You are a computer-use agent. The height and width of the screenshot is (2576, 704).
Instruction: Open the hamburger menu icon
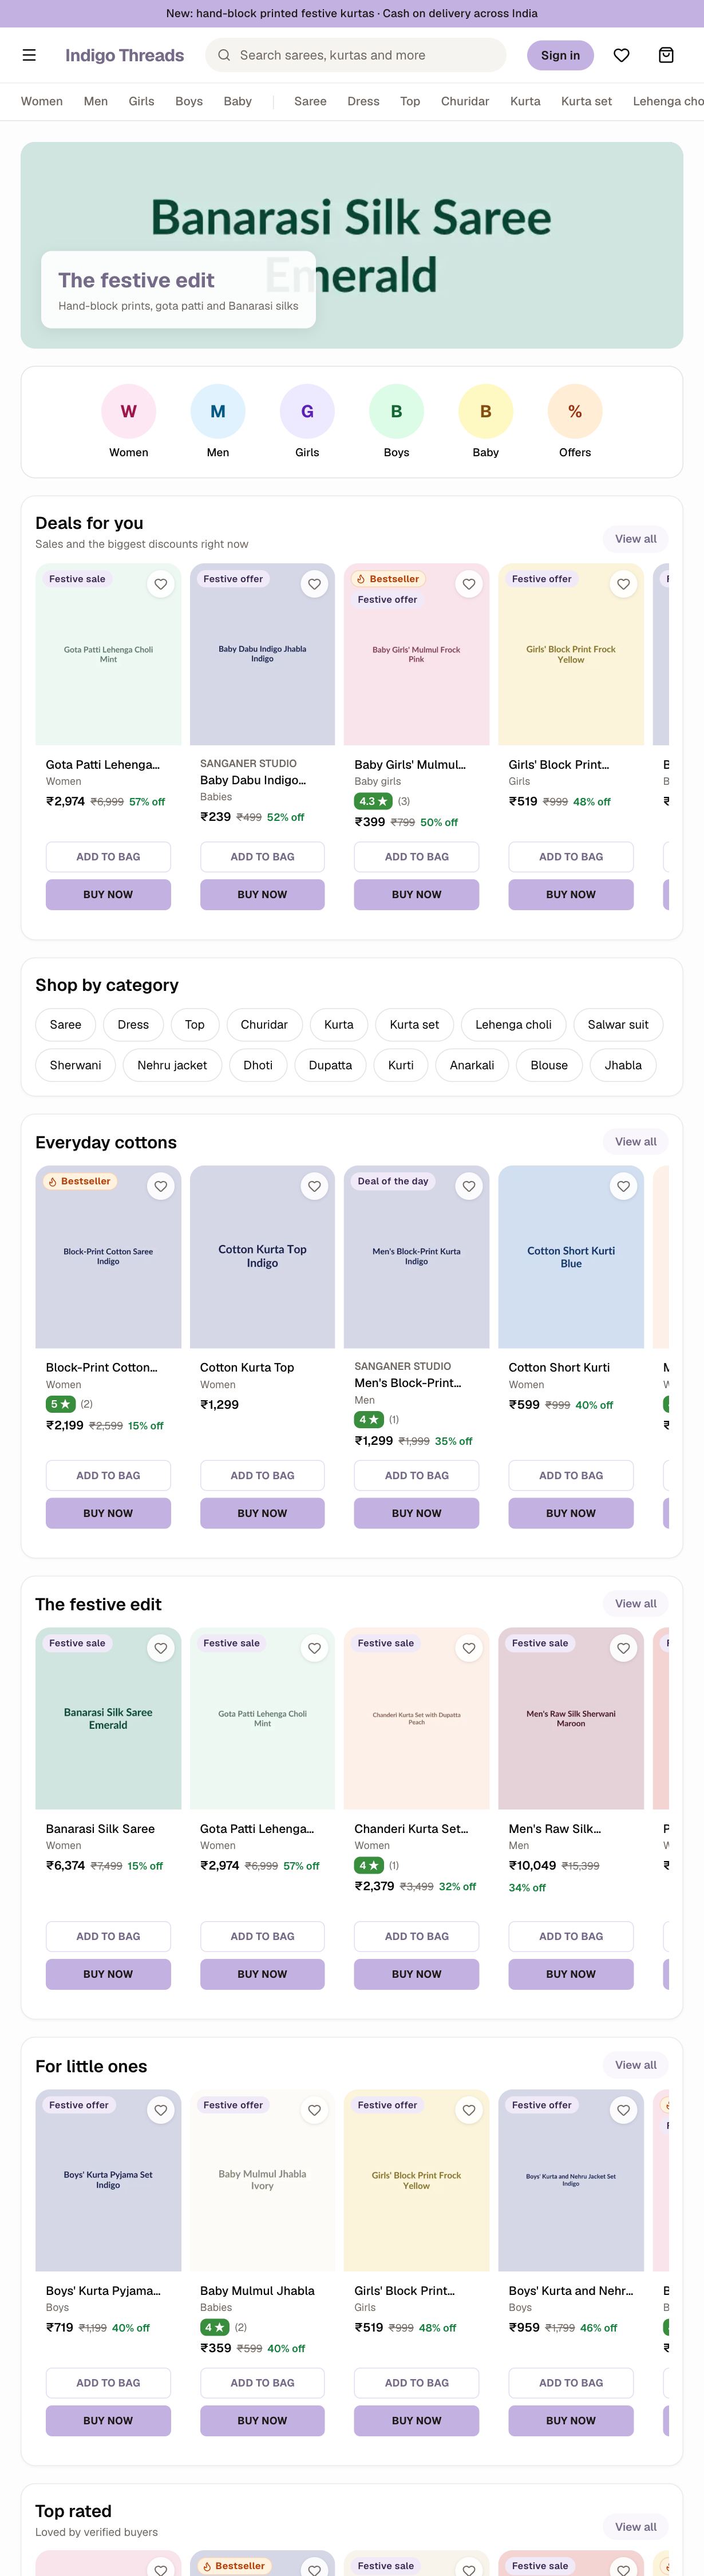point(29,55)
